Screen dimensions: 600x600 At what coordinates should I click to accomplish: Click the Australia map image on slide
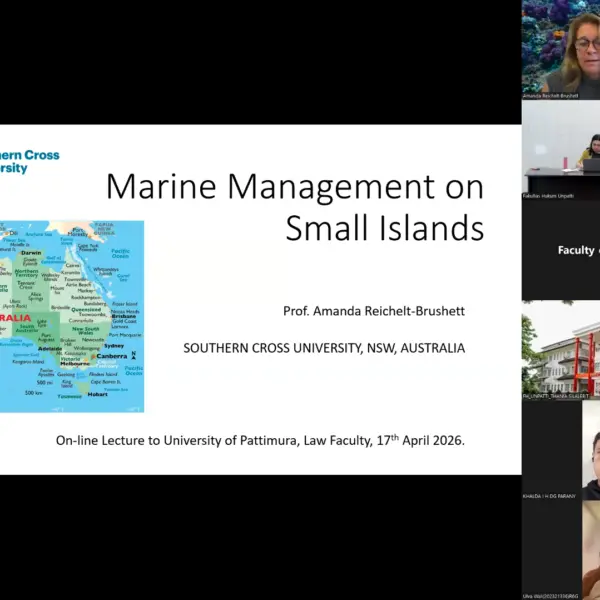(72, 316)
